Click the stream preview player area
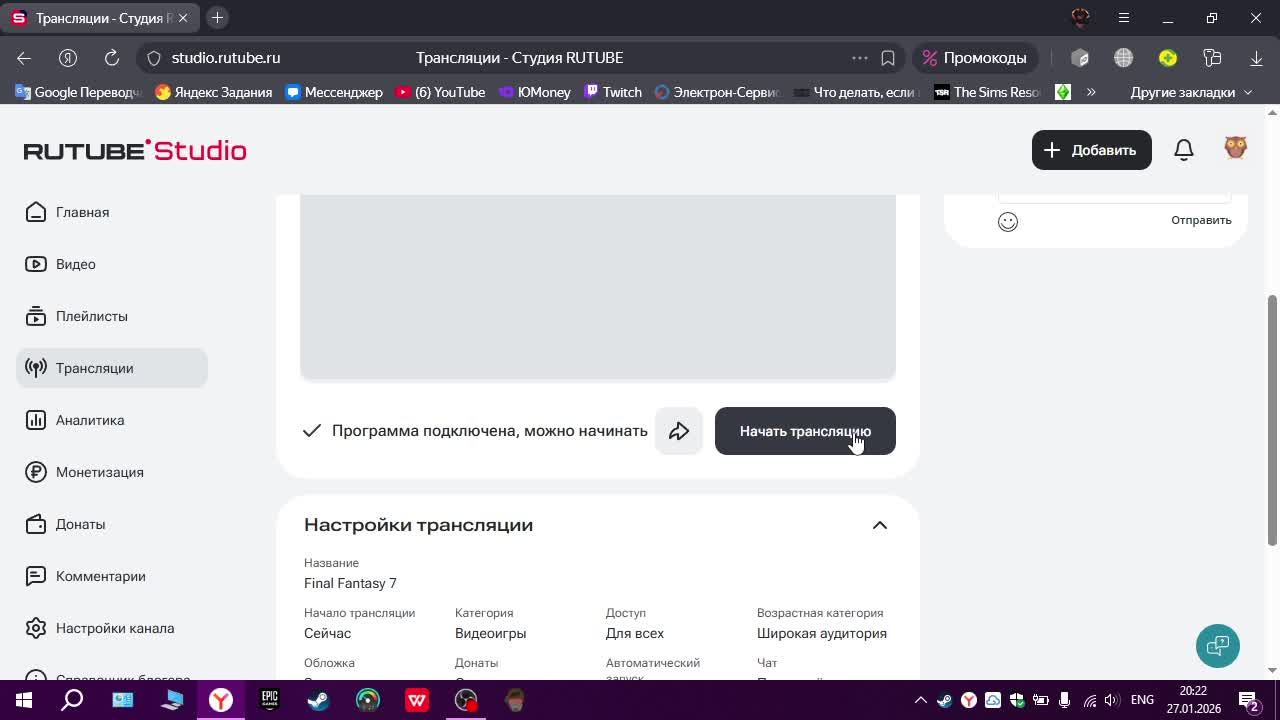Viewport: 1280px width, 720px height. 598,287
